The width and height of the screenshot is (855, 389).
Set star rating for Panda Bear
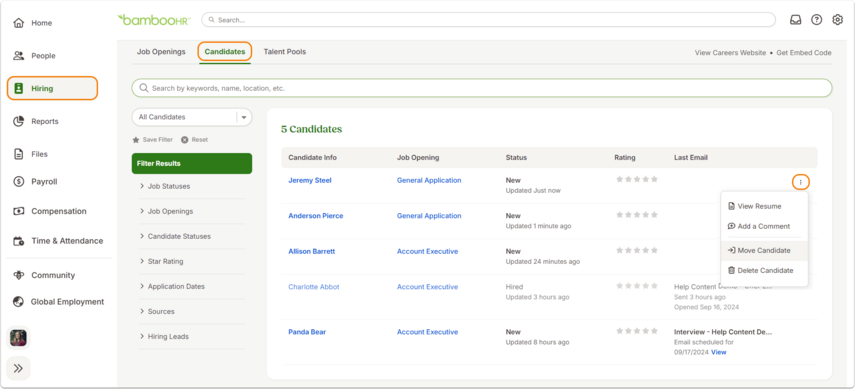[x=637, y=331]
